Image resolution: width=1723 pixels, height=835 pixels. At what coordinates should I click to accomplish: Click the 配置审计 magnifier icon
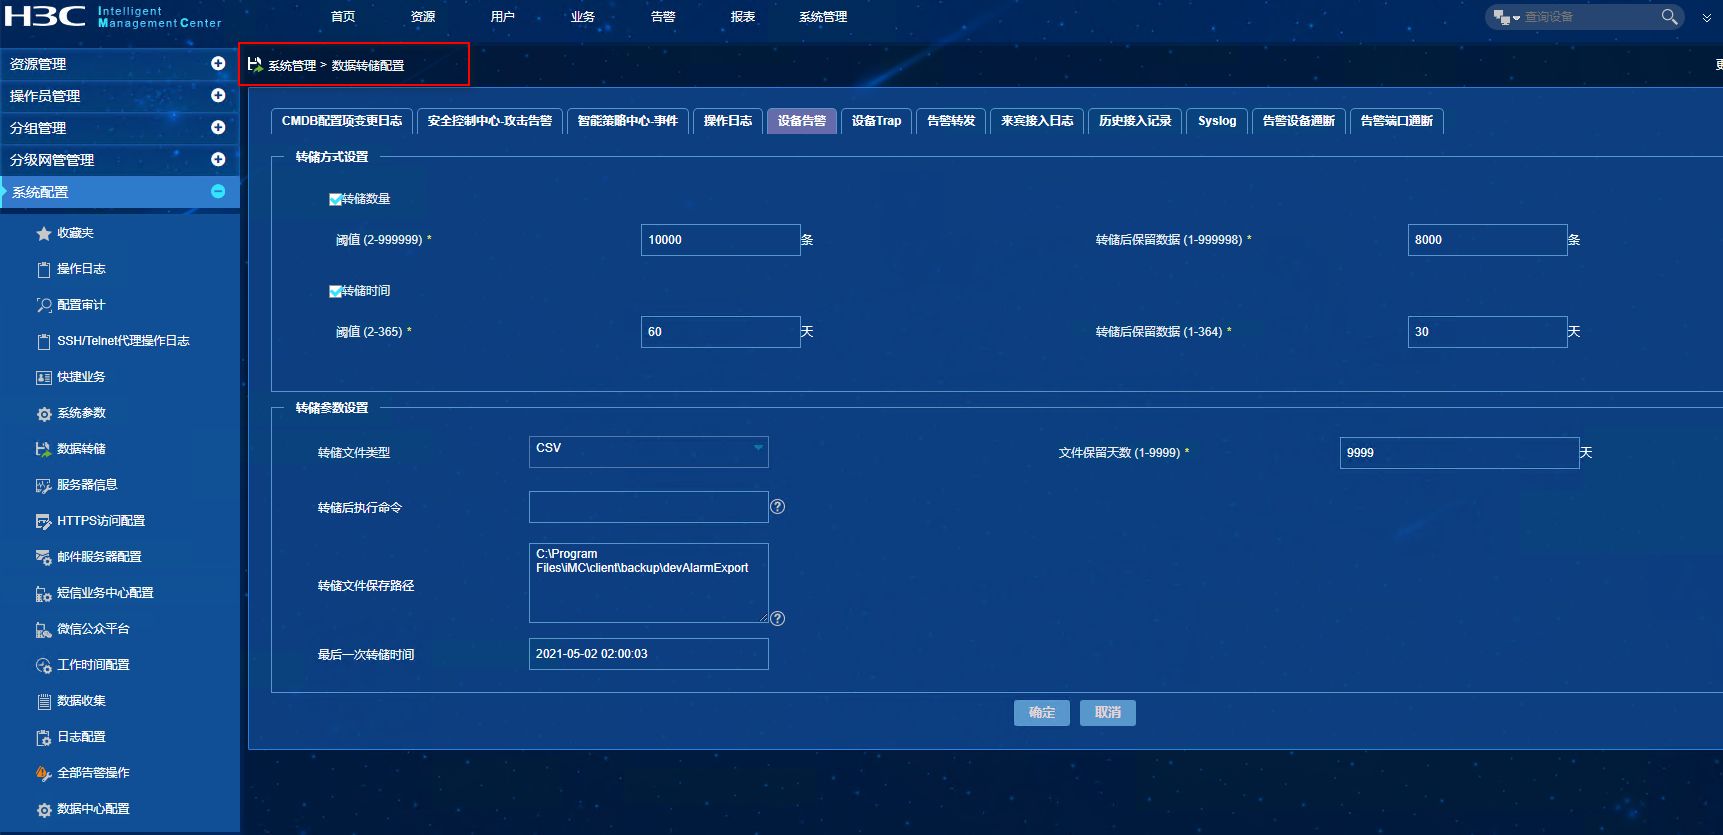[44, 306]
